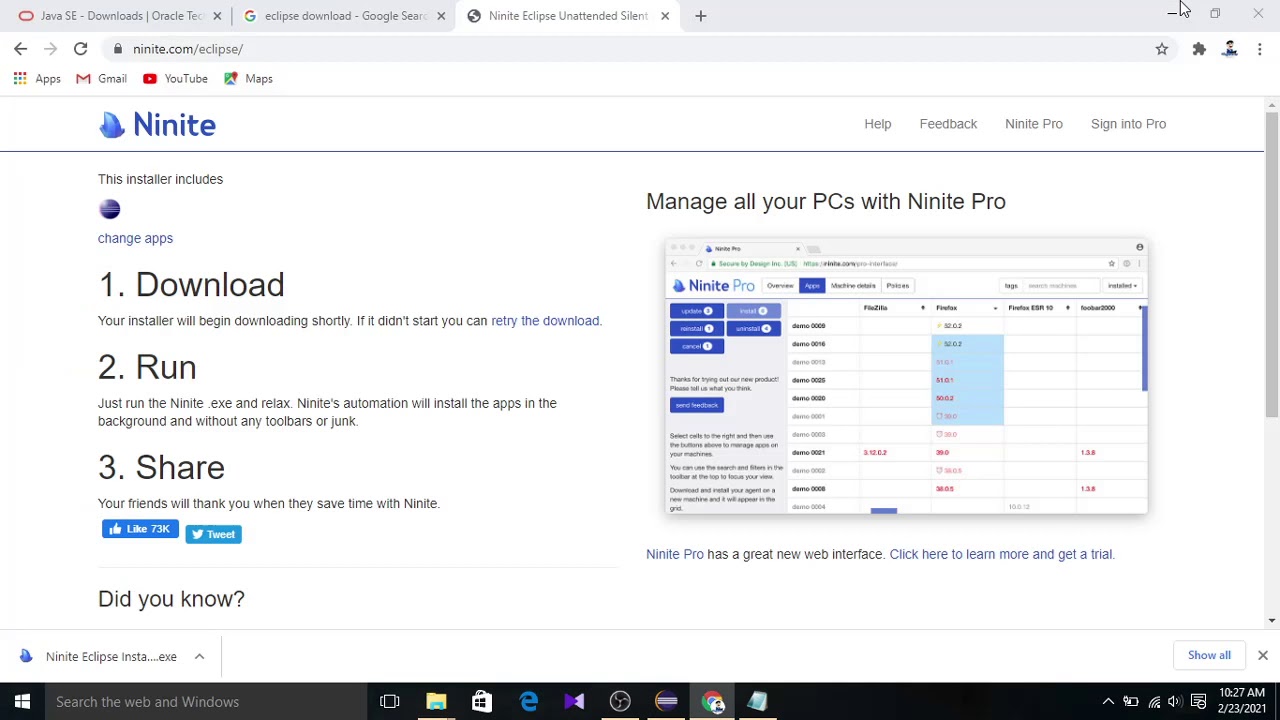Click the Twitter Tweet button

click(x=213, y=534)
